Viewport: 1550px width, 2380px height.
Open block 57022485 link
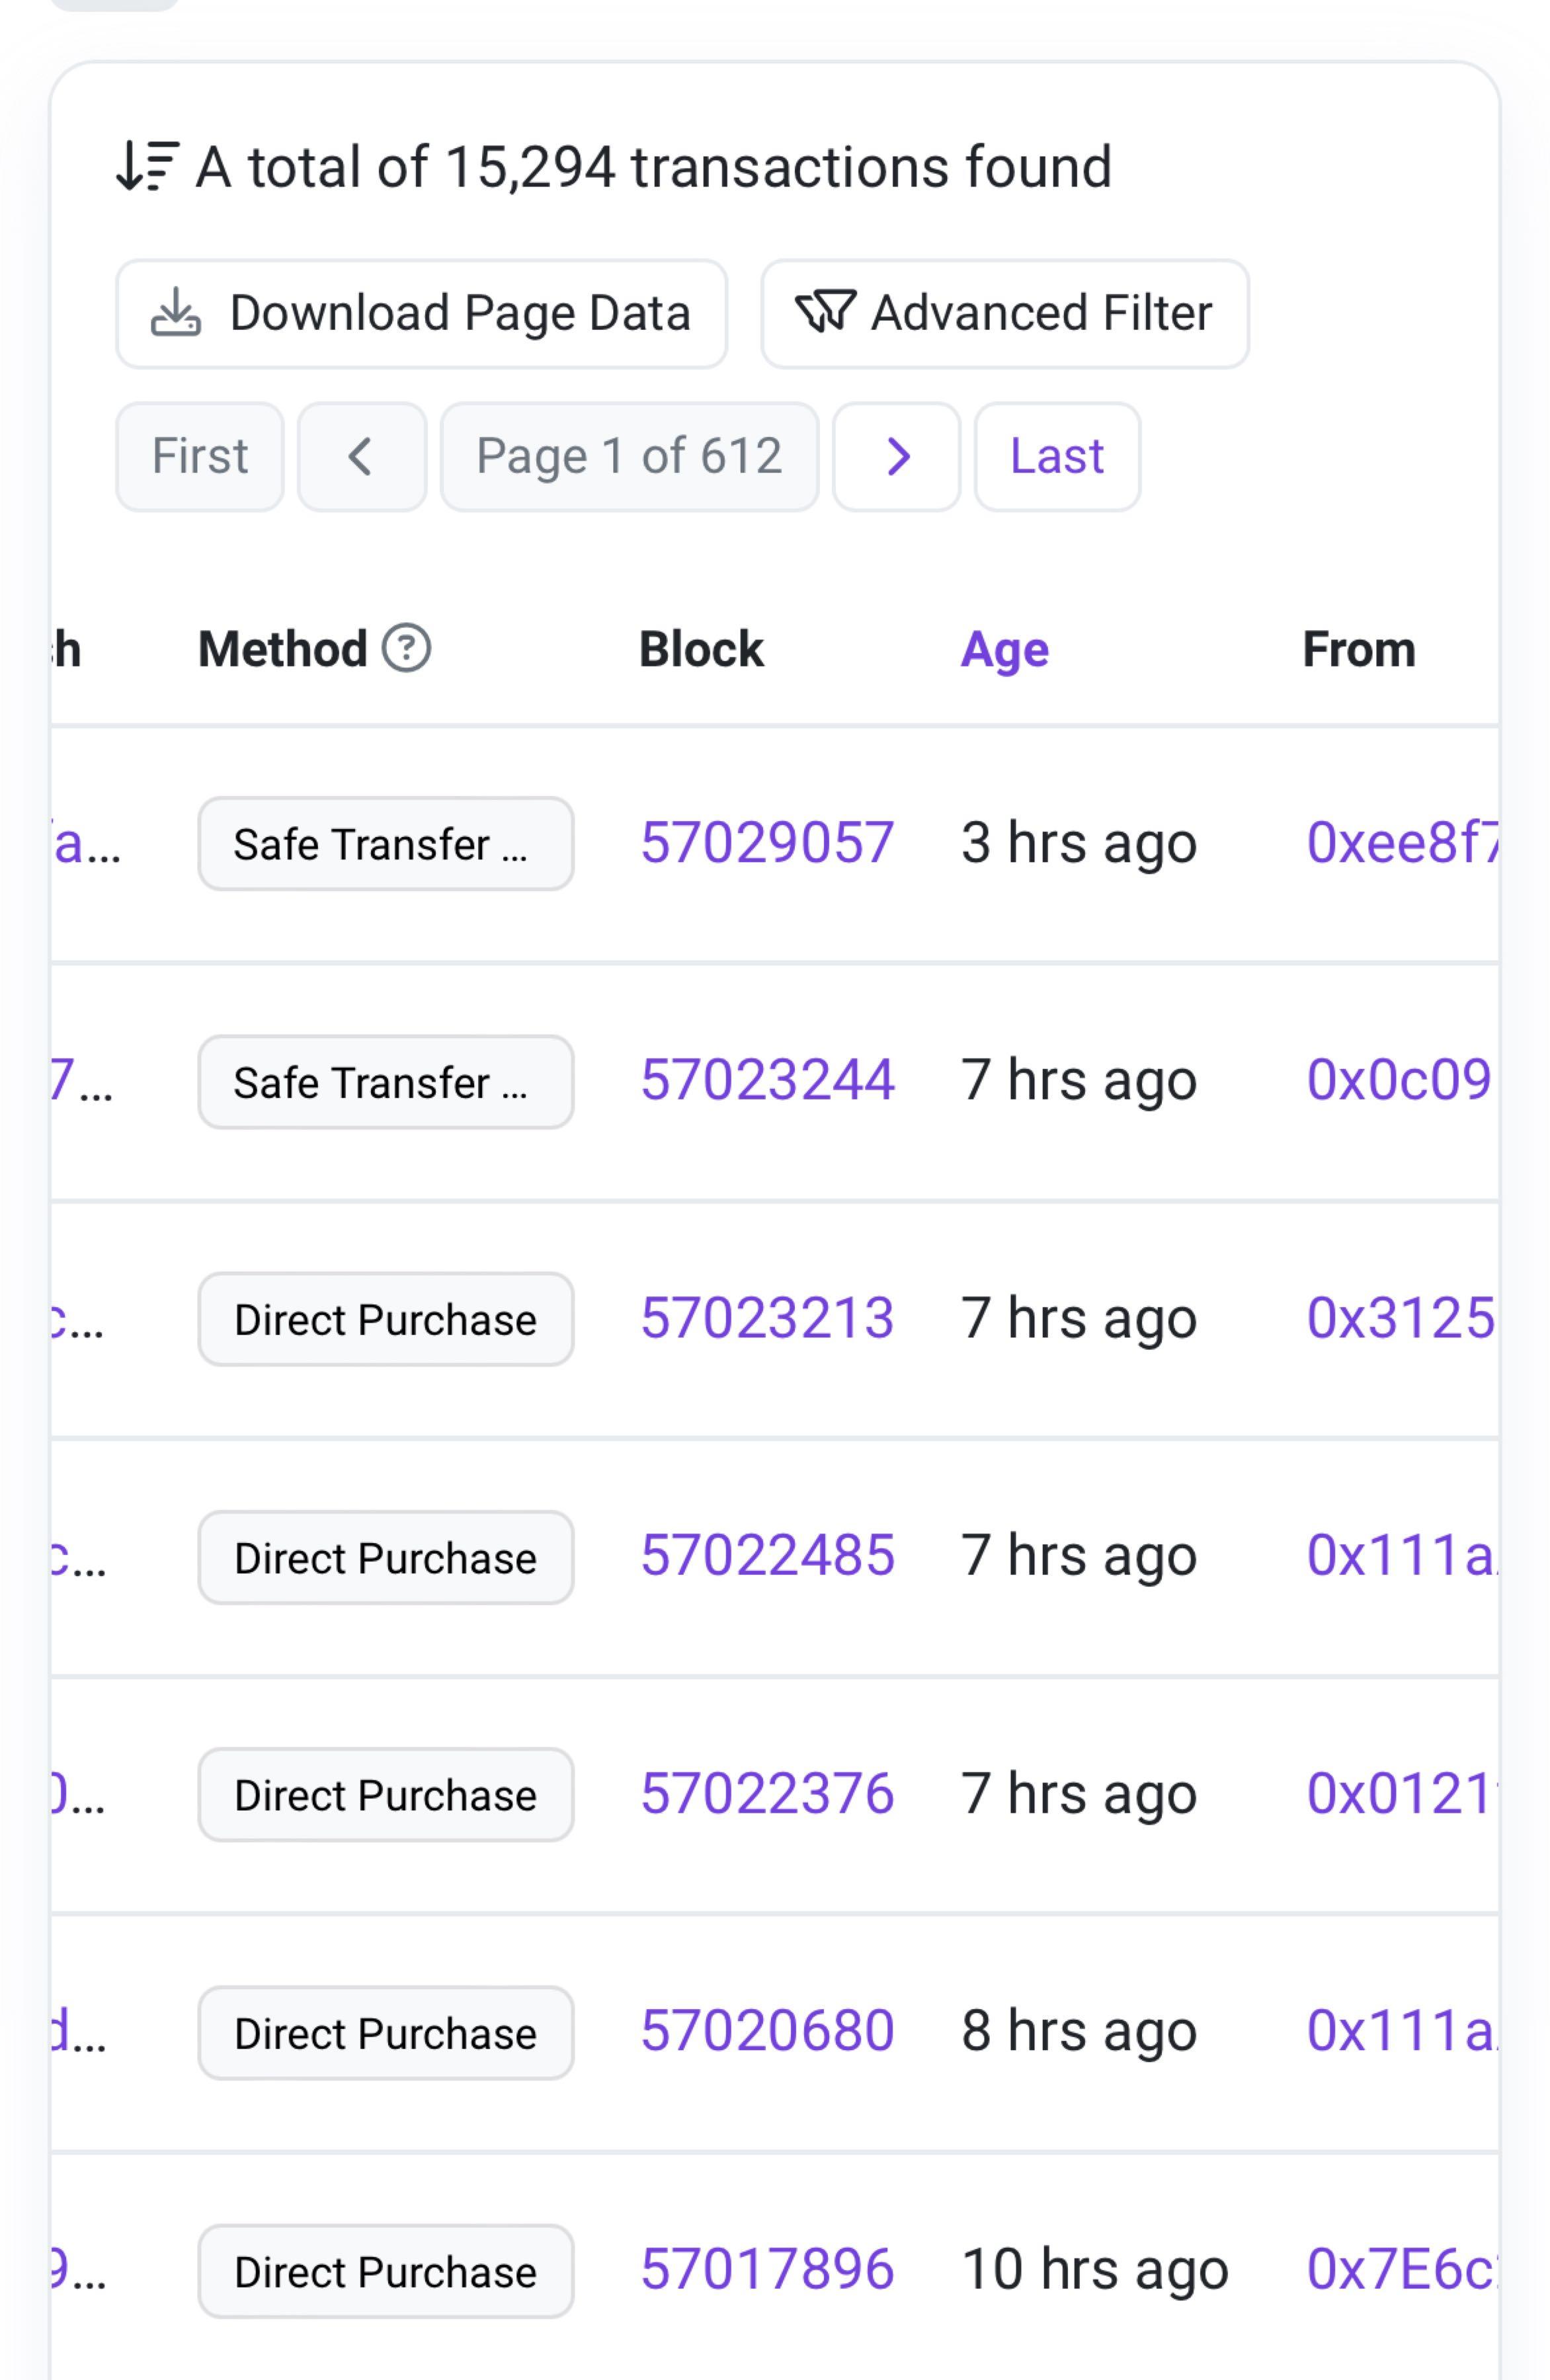pos(766,1556)
